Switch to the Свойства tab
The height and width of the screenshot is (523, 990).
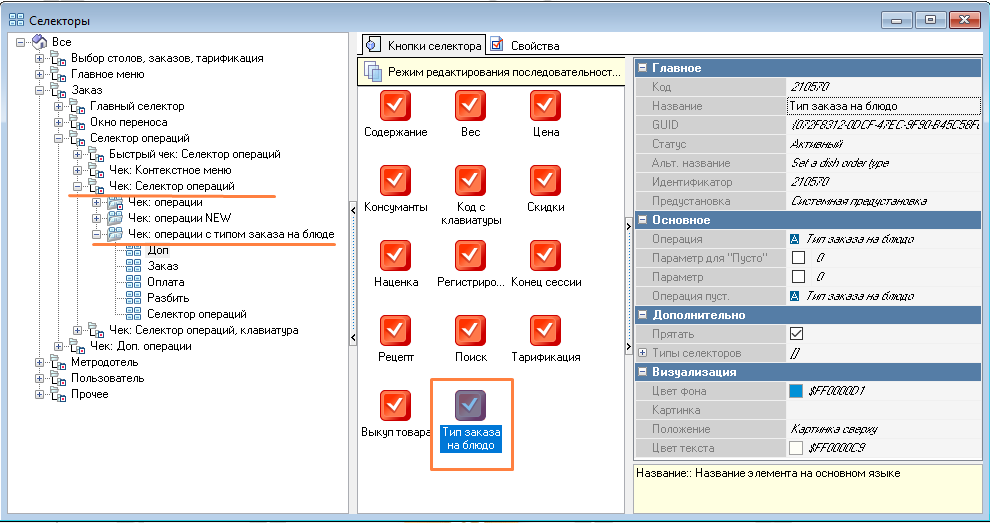(x=525, y=45)
